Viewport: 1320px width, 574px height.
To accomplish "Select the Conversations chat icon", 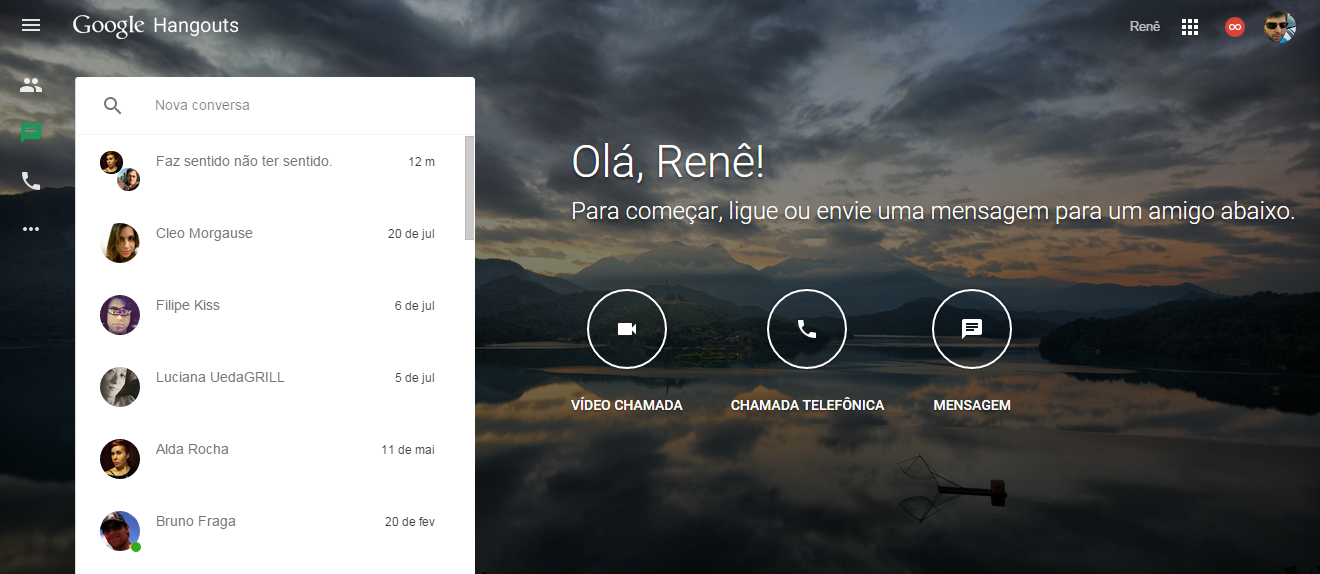I will [x=31, y=133].
